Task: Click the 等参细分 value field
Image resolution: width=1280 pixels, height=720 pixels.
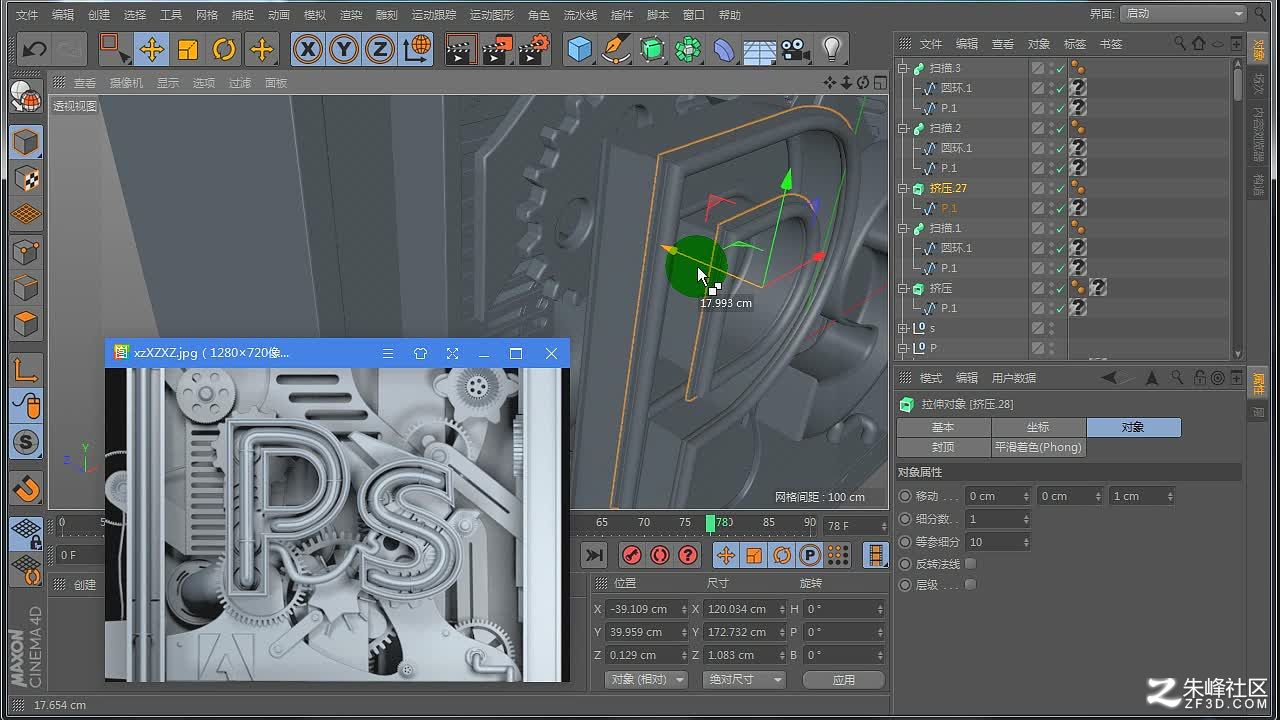Action: [x=997, y=542]
